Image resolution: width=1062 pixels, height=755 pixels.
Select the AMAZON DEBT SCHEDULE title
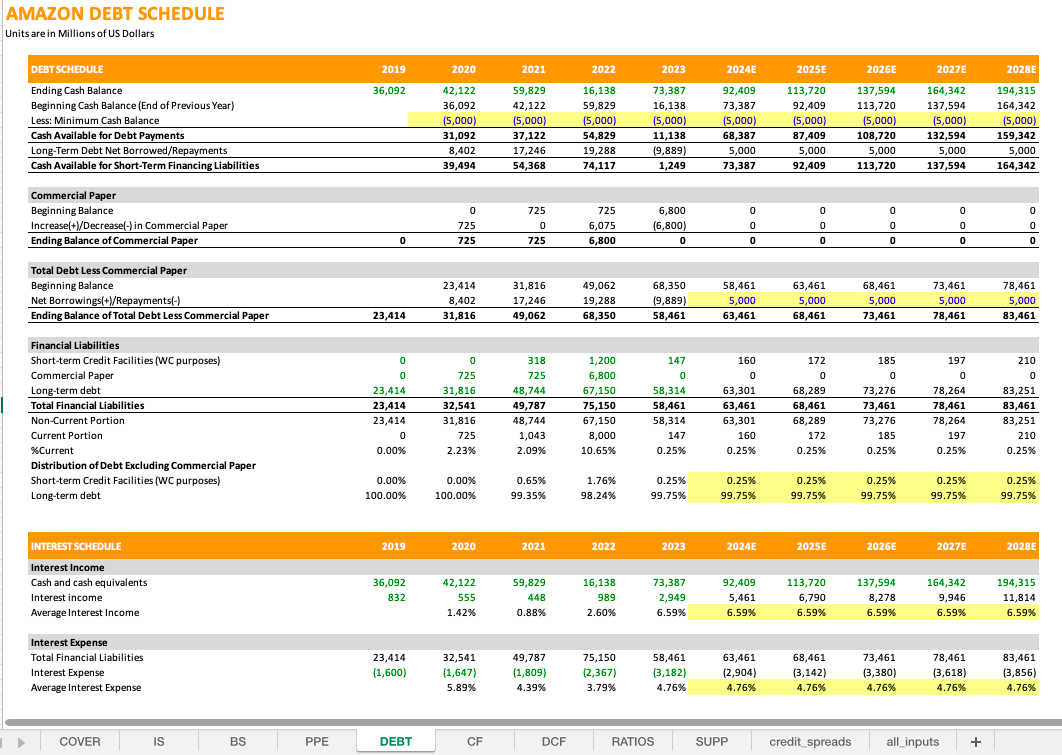tap(115, 14)
